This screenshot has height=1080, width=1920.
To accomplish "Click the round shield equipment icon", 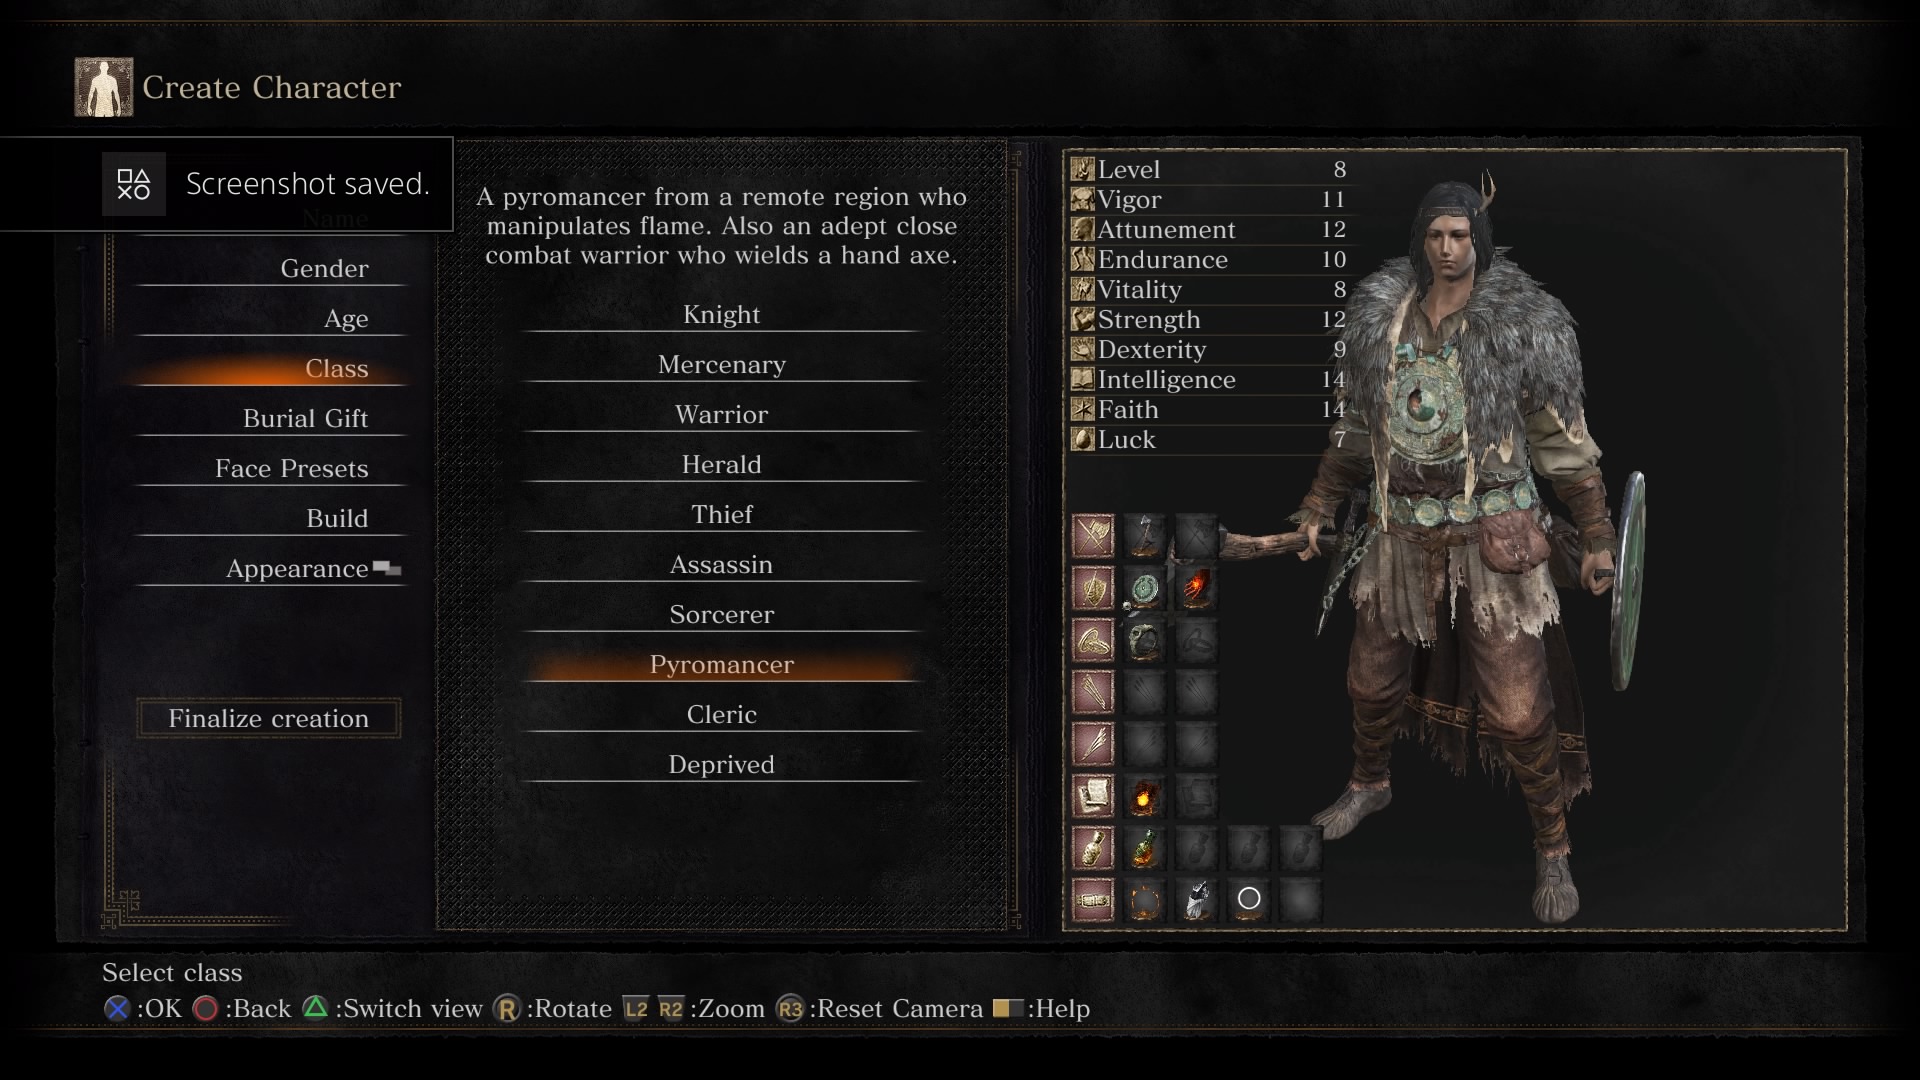I will [1145, 589].
